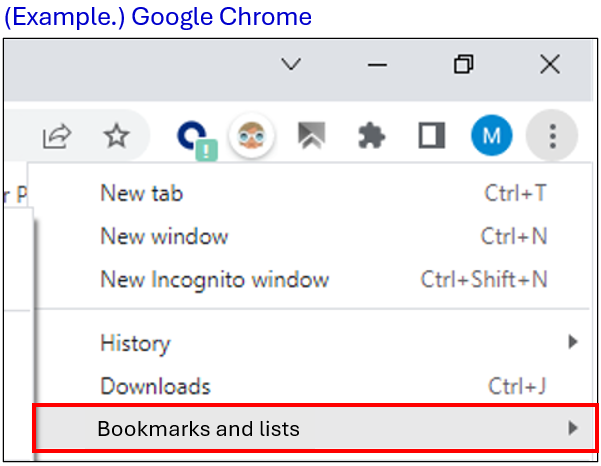Click the share this page icon

pyautogui.click(x=58, y=137)
